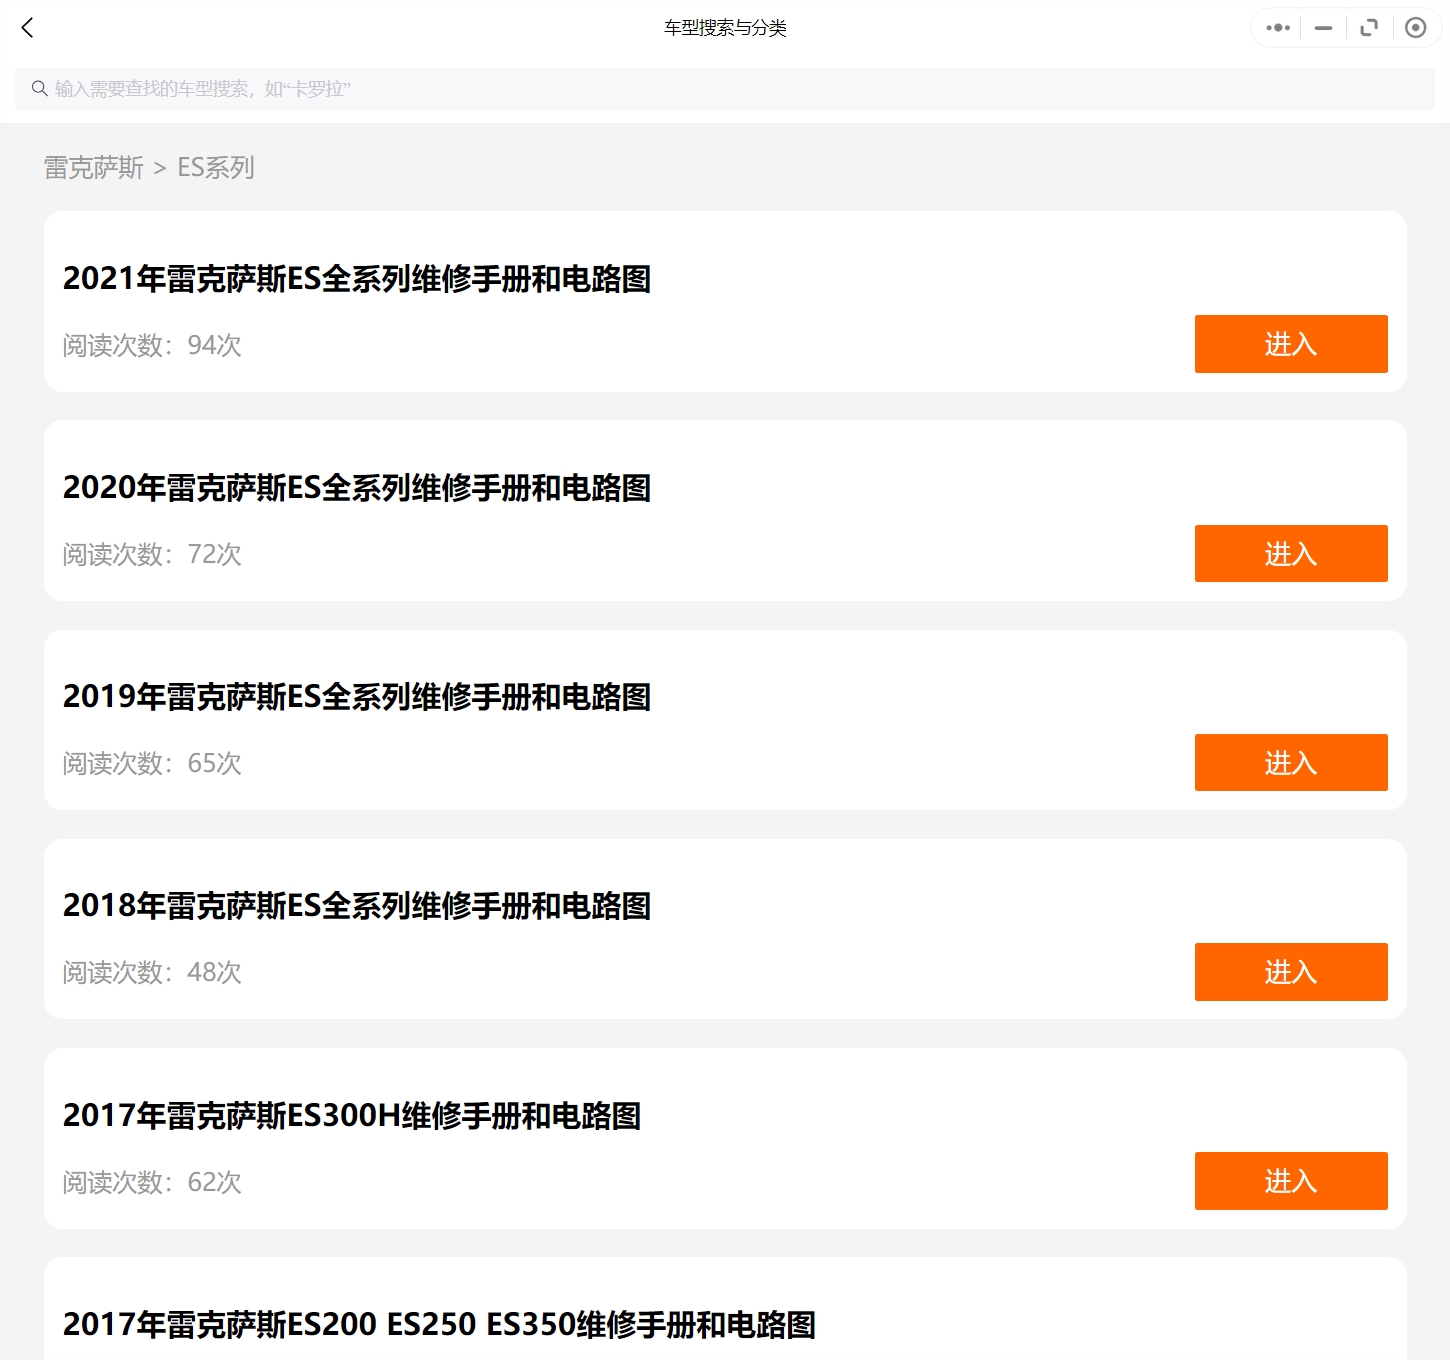Click the magnifier search icon

point(40,89)
